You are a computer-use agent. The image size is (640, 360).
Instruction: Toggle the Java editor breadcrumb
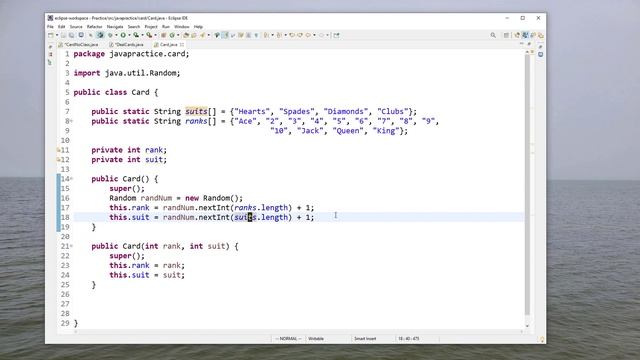217,35
